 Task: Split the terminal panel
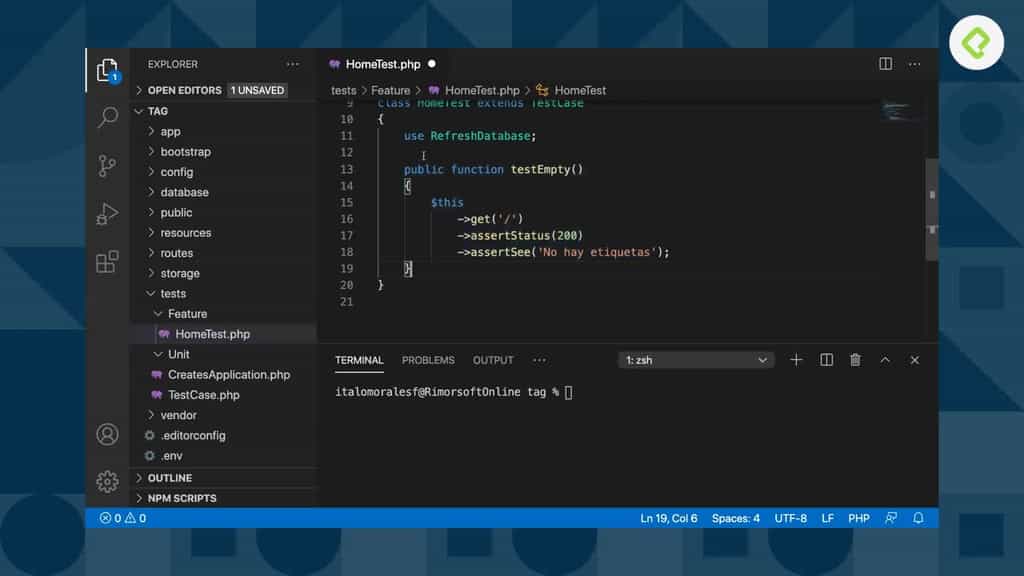[x=826, y=360]
